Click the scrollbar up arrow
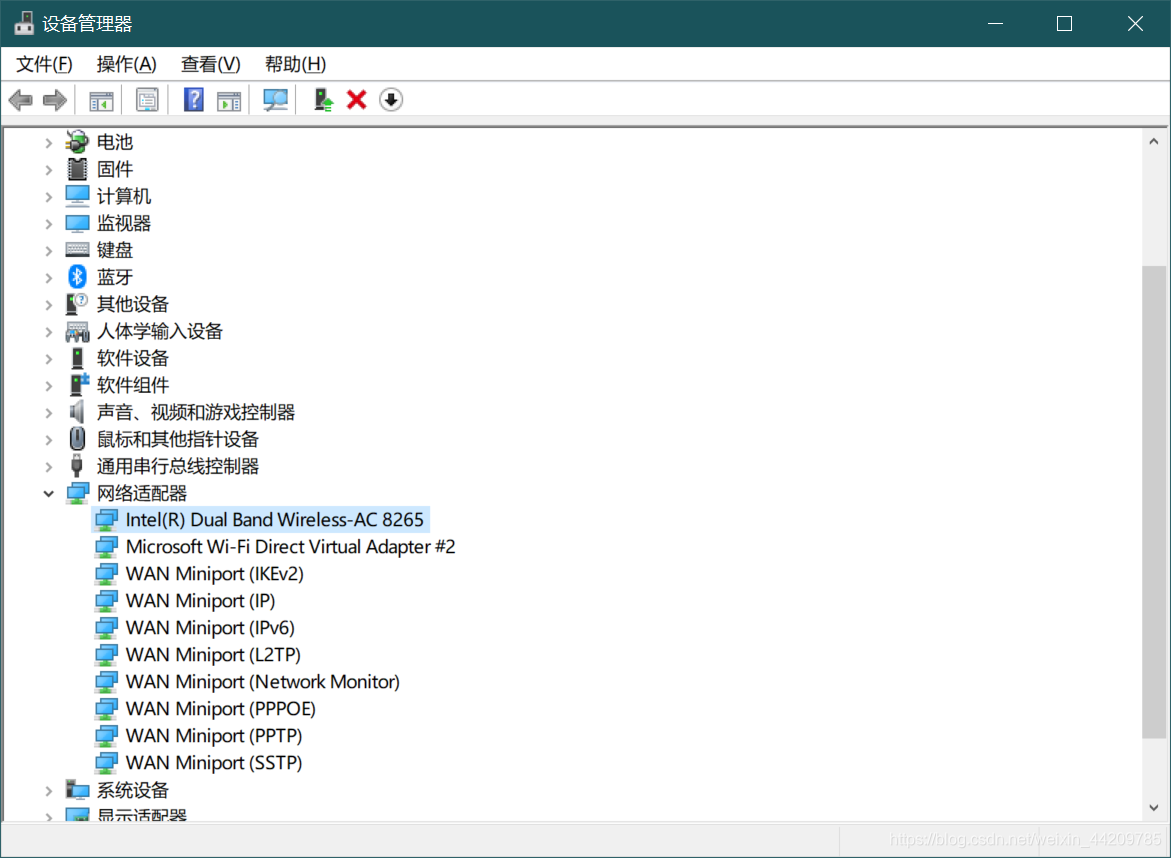 (1154, 141)
